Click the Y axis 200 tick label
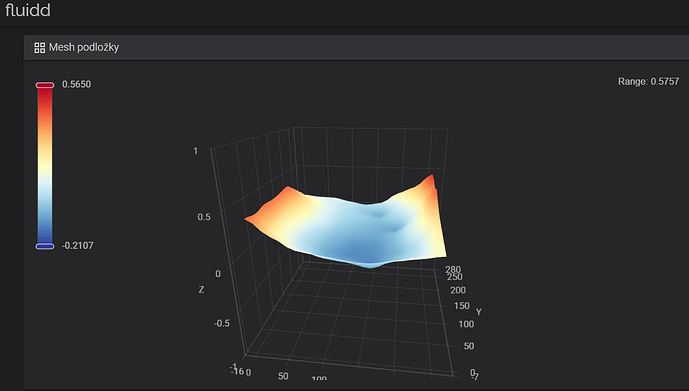 tap(458, 290)
